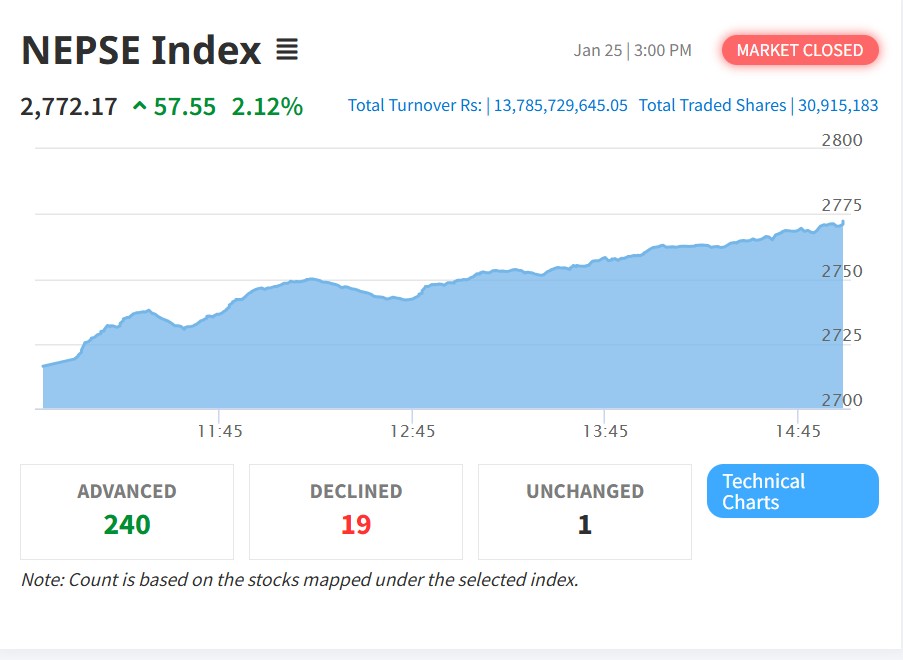Click the NEPSE Index heading

141,50
